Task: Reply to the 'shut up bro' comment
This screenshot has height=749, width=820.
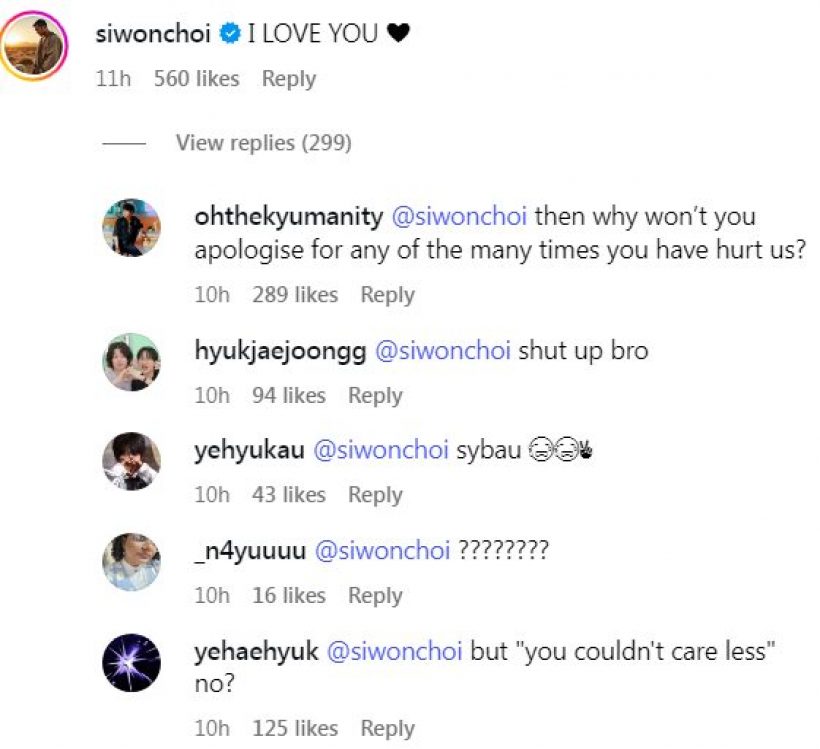Action: click(x=375, y=395)
